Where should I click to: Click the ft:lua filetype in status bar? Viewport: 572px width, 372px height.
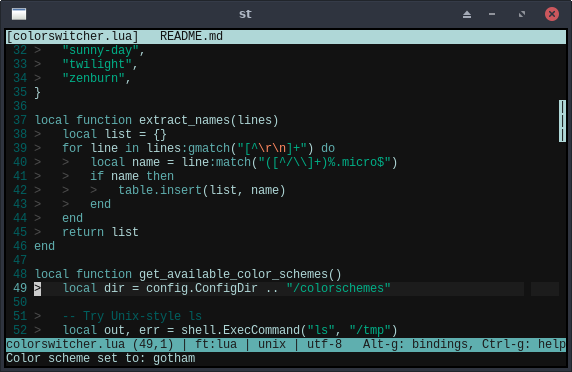[x=216, y=344]
